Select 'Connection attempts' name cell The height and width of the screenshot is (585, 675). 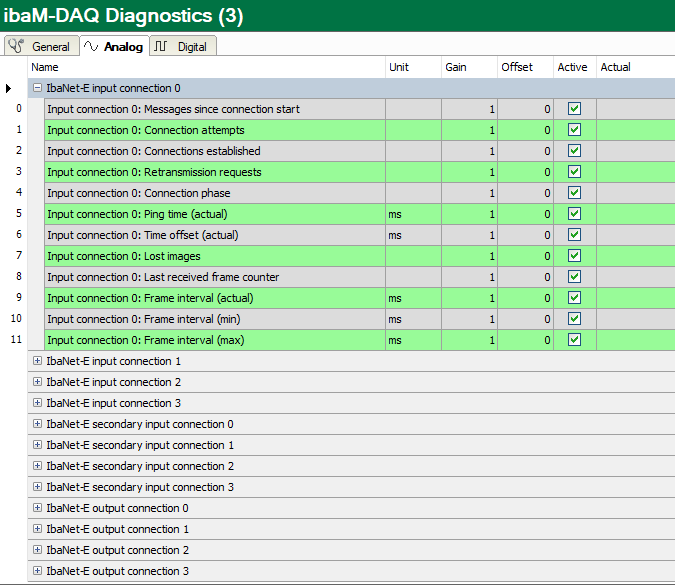(x=215, y=130)
